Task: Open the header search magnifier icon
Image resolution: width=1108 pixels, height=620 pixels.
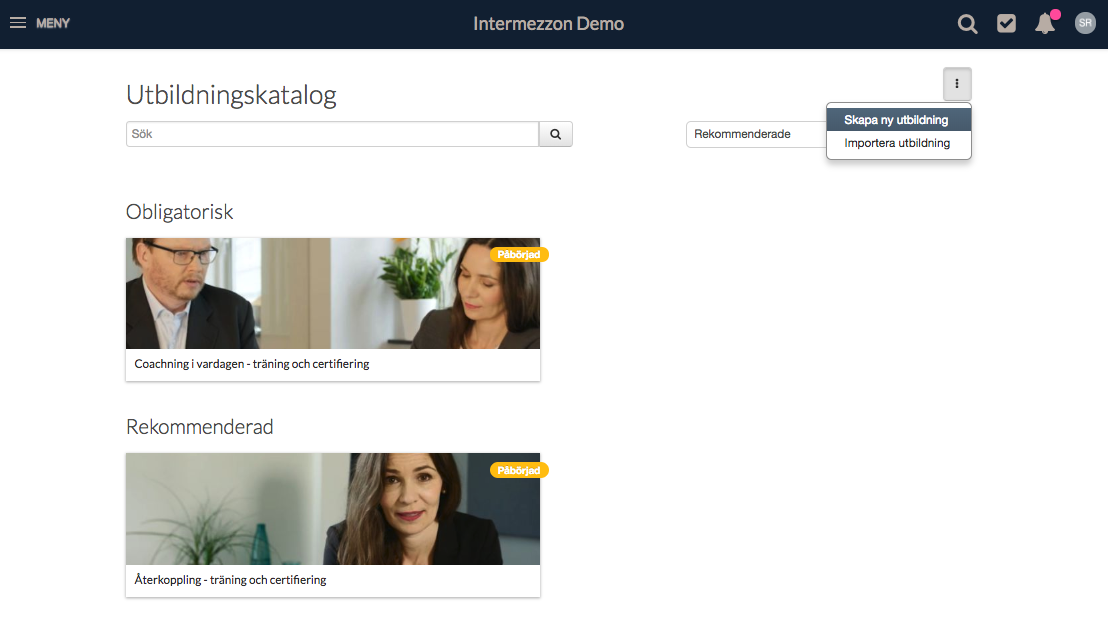Action: click(967, 24)
